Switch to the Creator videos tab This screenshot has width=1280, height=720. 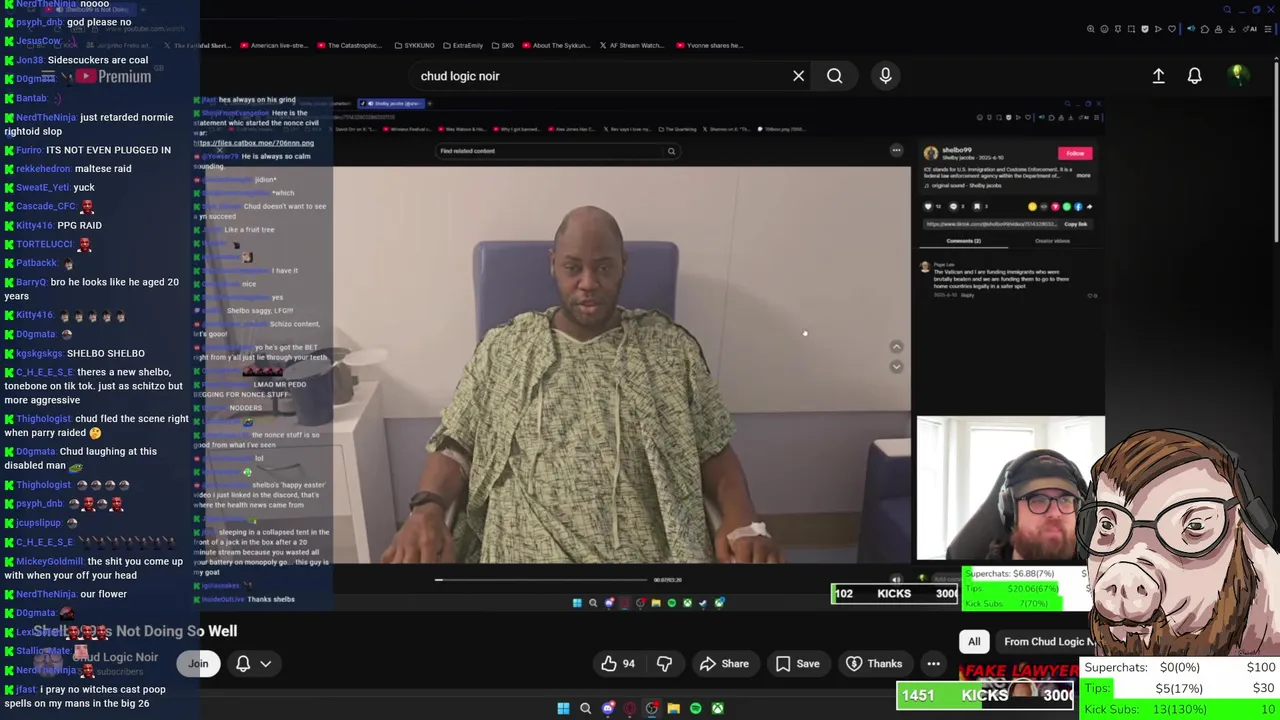(1052, 241)
